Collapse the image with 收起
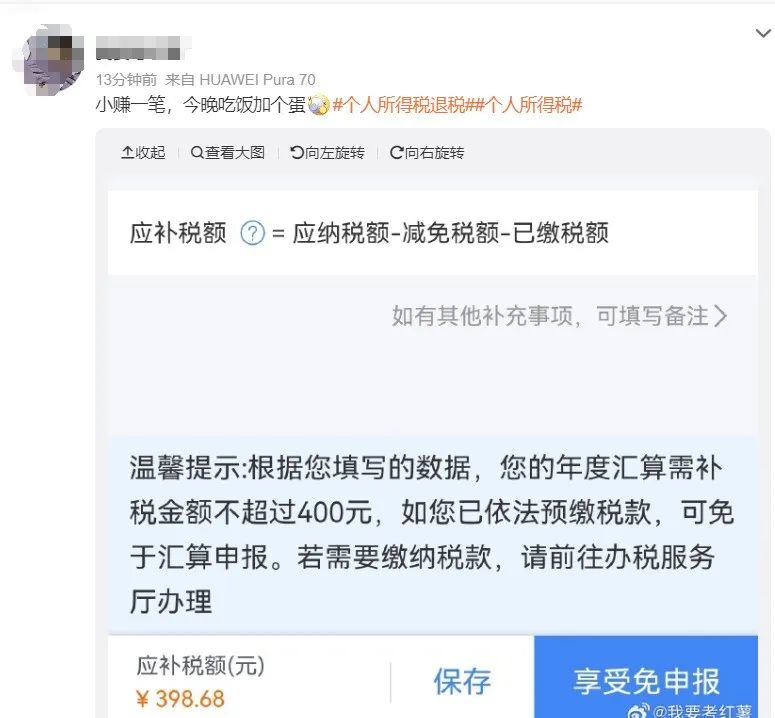 coord(143,153)
